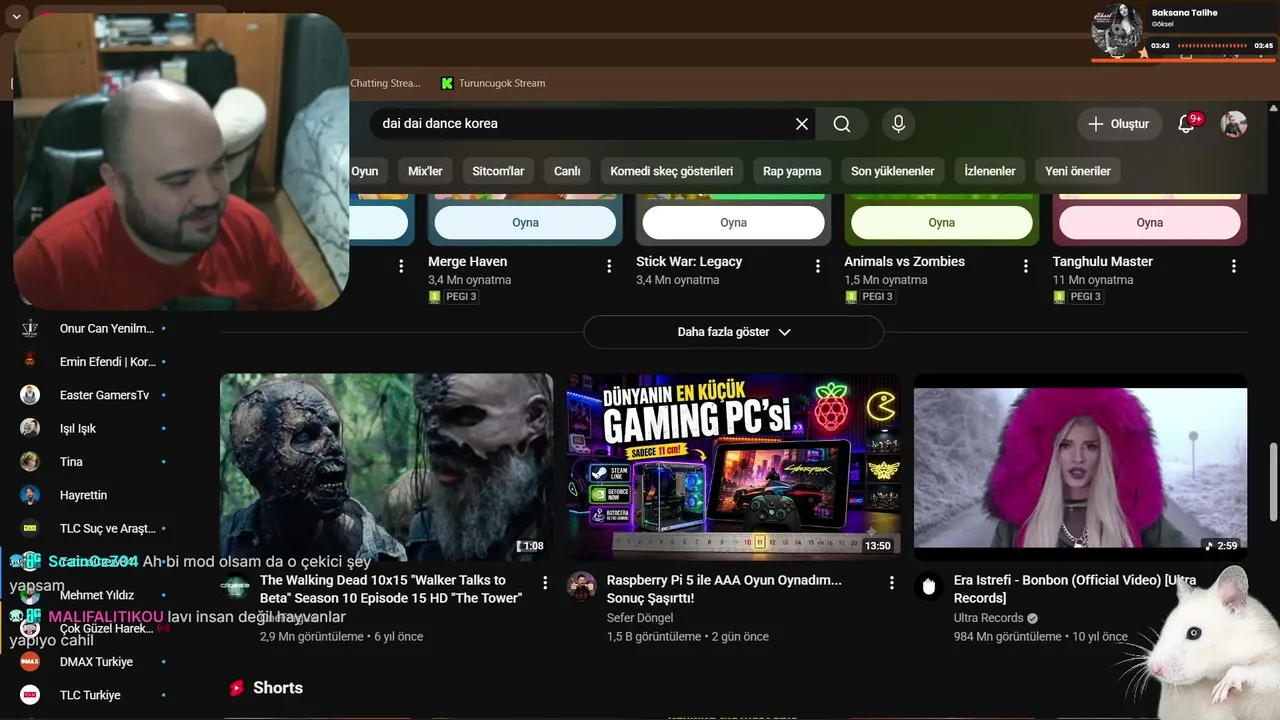Select the Oyun filter chip
1280x720 pixels.
365,171
